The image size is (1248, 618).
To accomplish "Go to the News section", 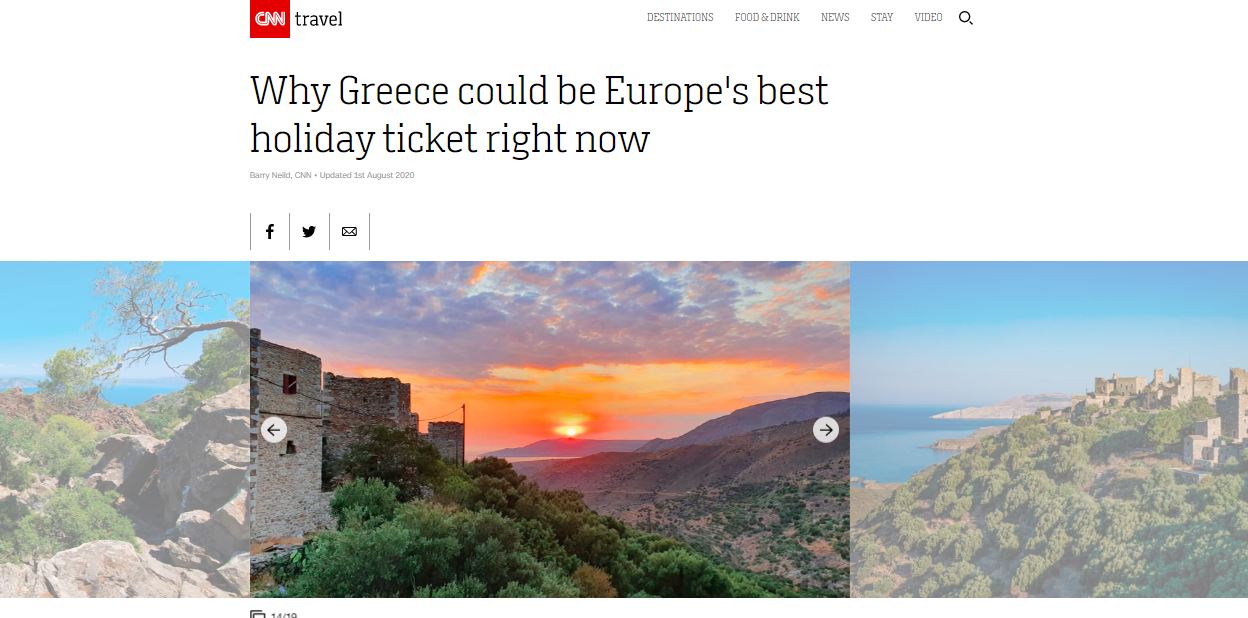I will pos(835,18).
